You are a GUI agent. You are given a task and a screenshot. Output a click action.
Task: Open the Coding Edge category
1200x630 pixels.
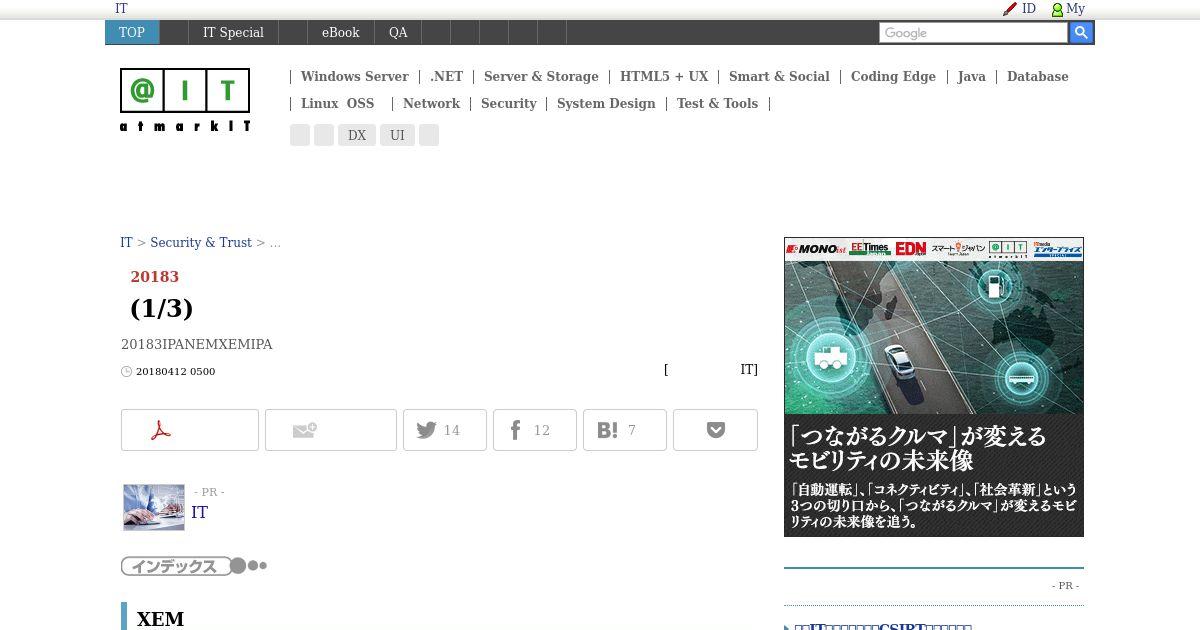(893, 77)
